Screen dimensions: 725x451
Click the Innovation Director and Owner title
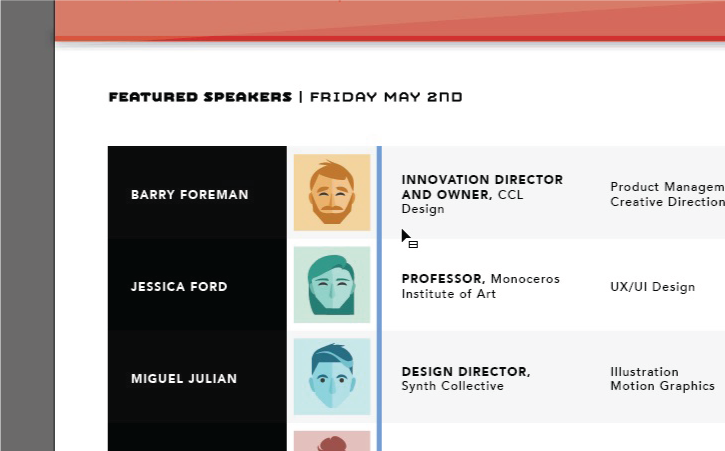pos(480,188)
